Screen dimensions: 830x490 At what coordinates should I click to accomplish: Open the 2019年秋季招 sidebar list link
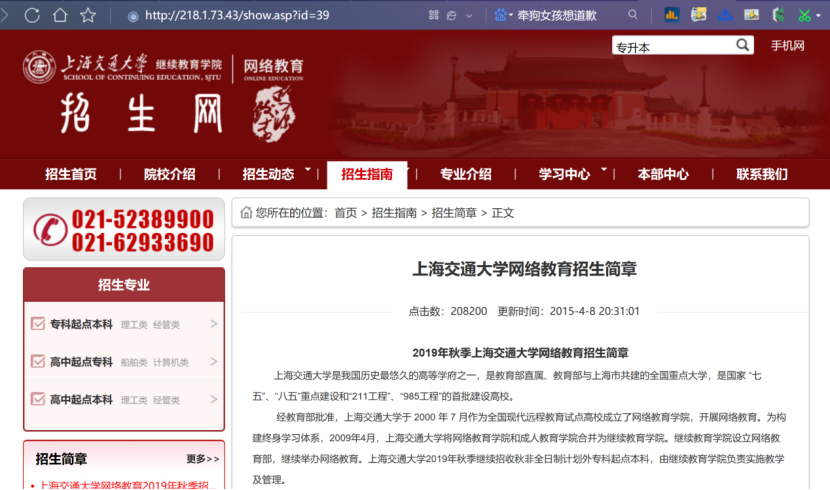(129, 485)
